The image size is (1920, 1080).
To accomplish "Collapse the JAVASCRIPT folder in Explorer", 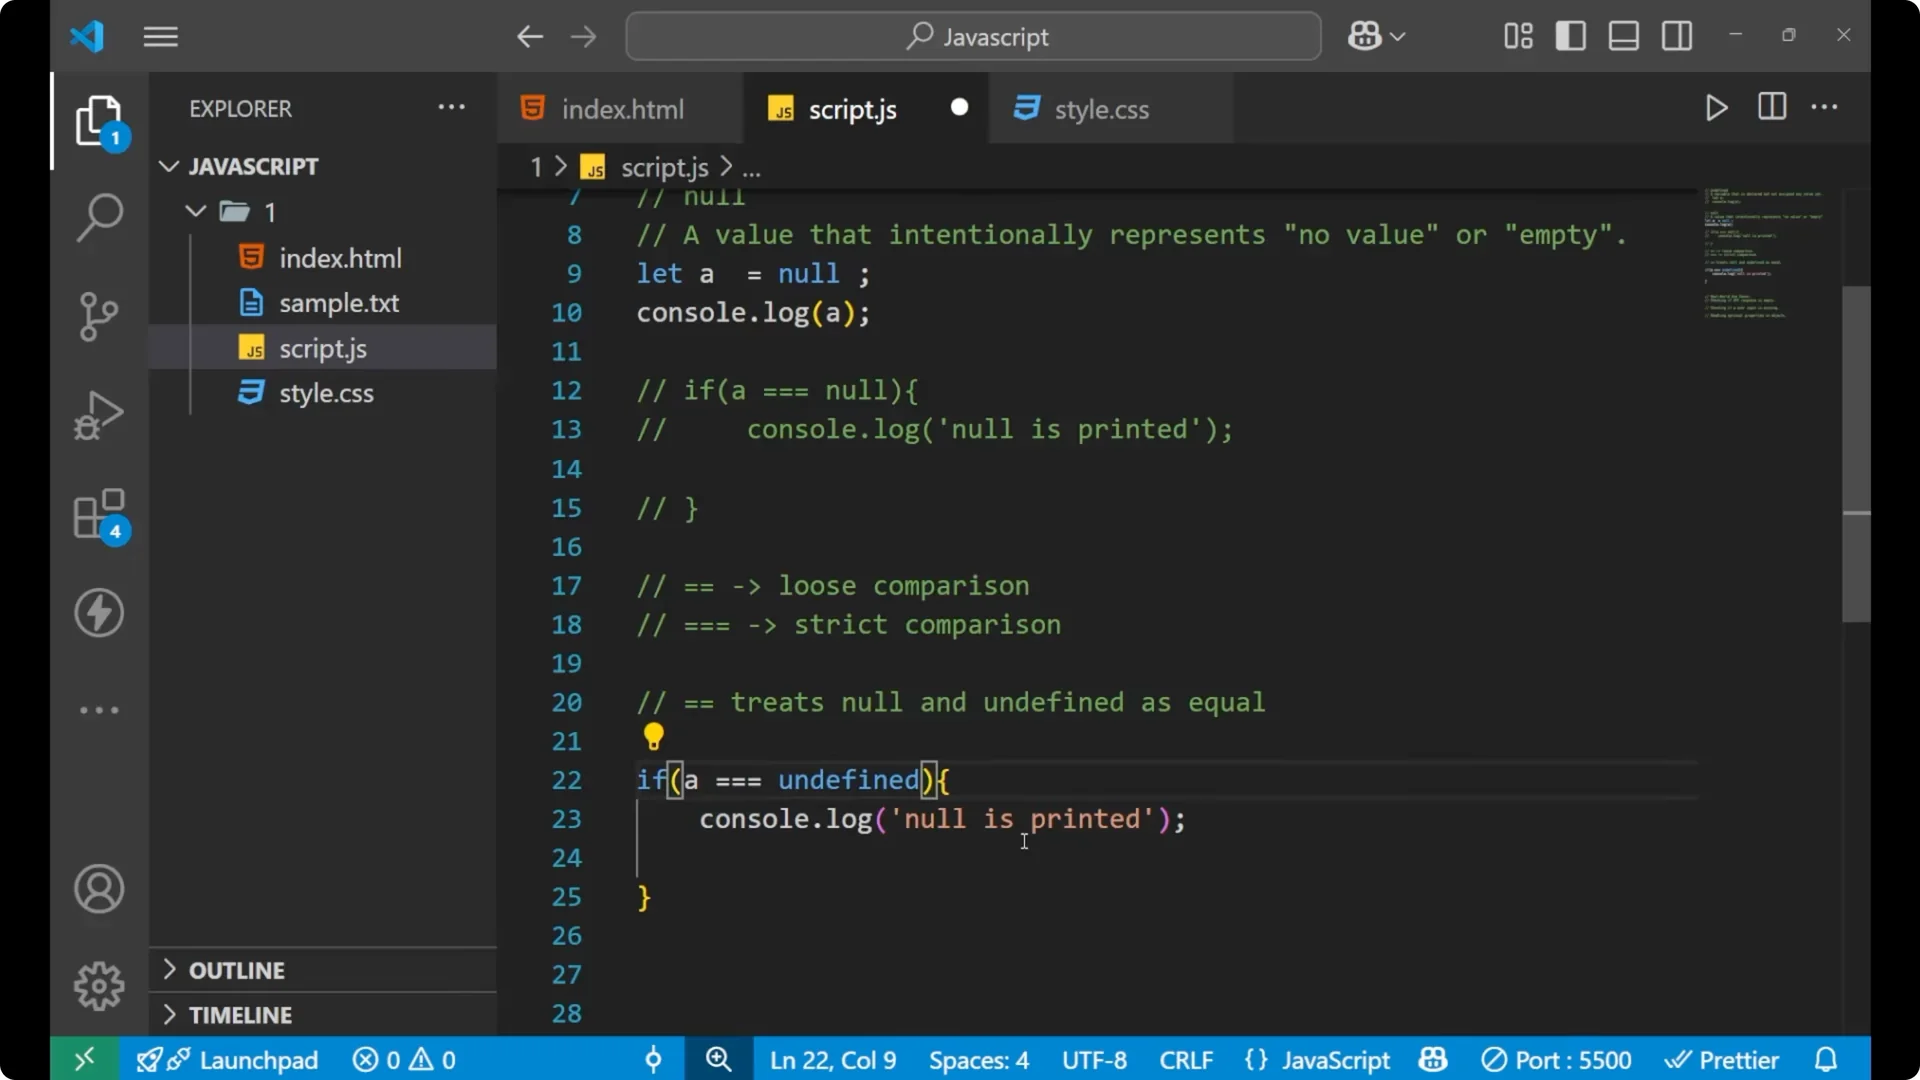I will tap(168, 166).
